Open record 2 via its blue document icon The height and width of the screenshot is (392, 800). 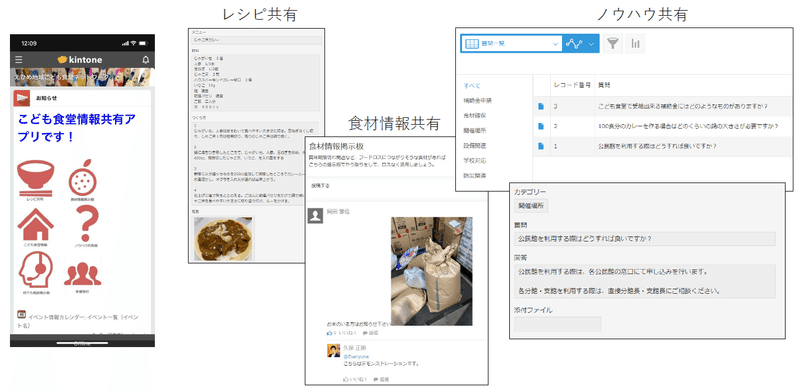541,126
